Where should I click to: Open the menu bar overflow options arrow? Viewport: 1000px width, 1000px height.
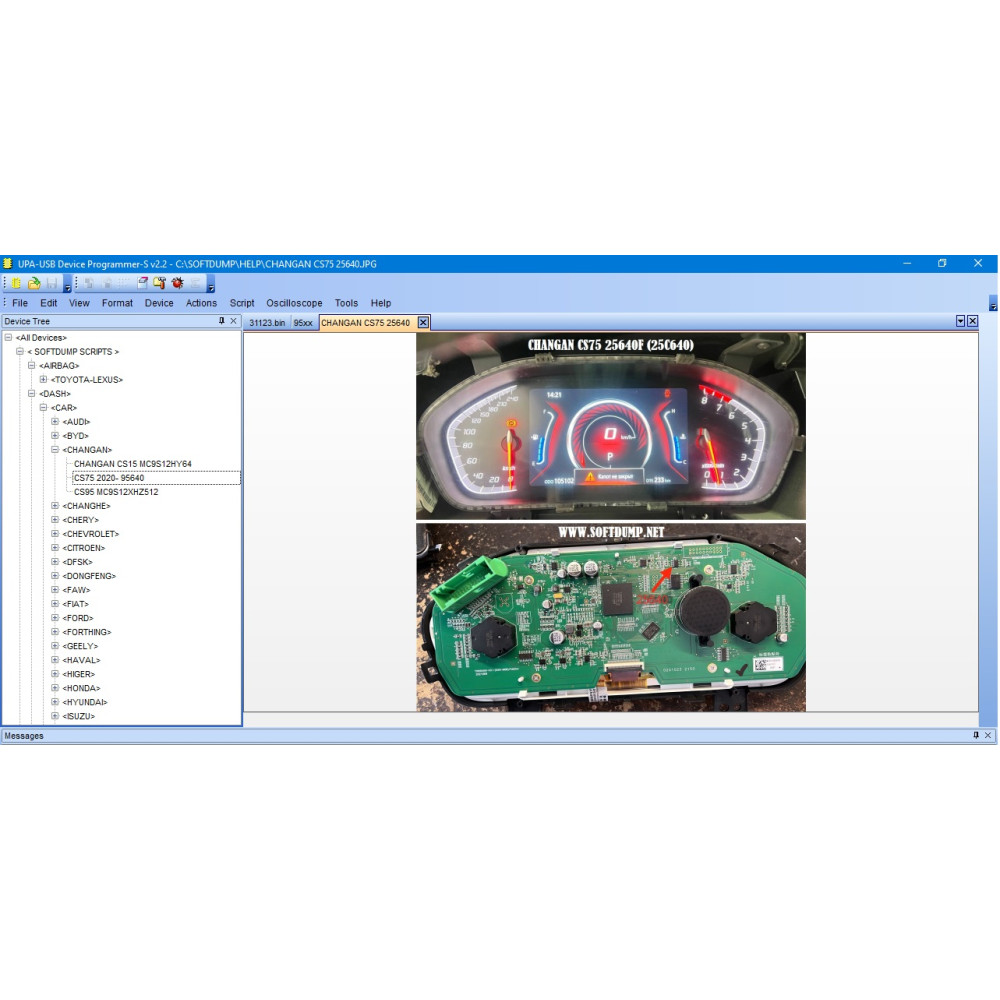[x=993, y=304]
